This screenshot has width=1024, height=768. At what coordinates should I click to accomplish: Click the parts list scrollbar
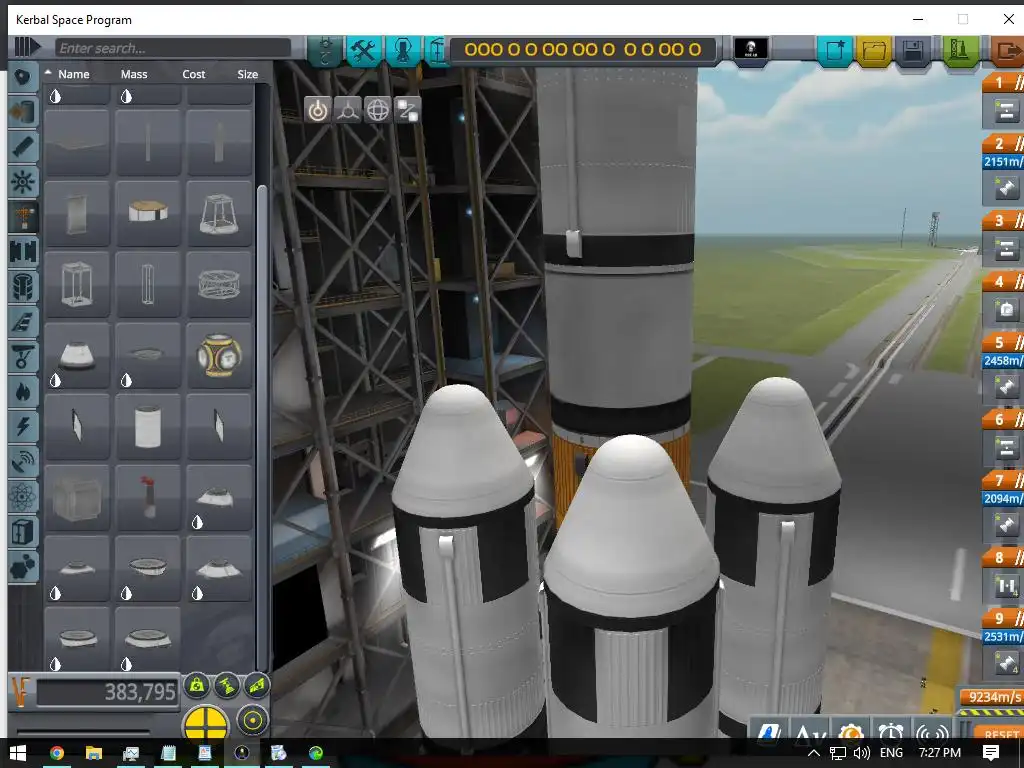(262, 426)
